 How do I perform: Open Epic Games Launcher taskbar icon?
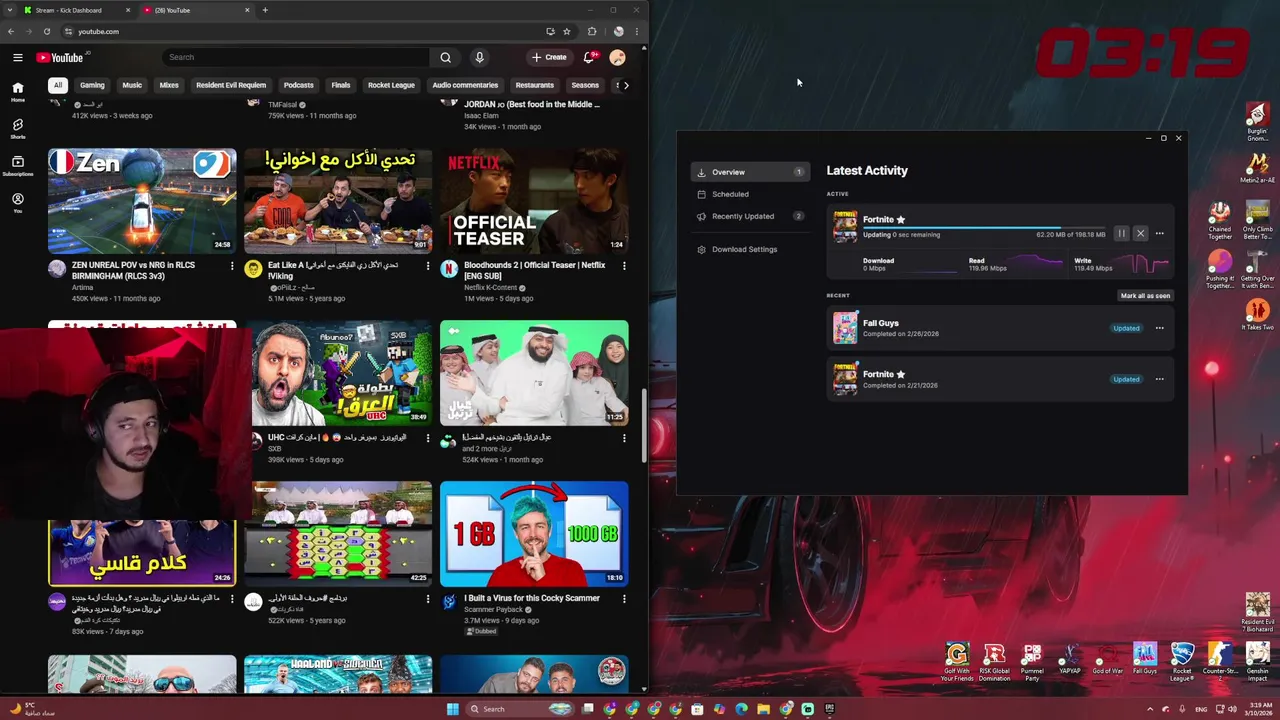(829, 709)
